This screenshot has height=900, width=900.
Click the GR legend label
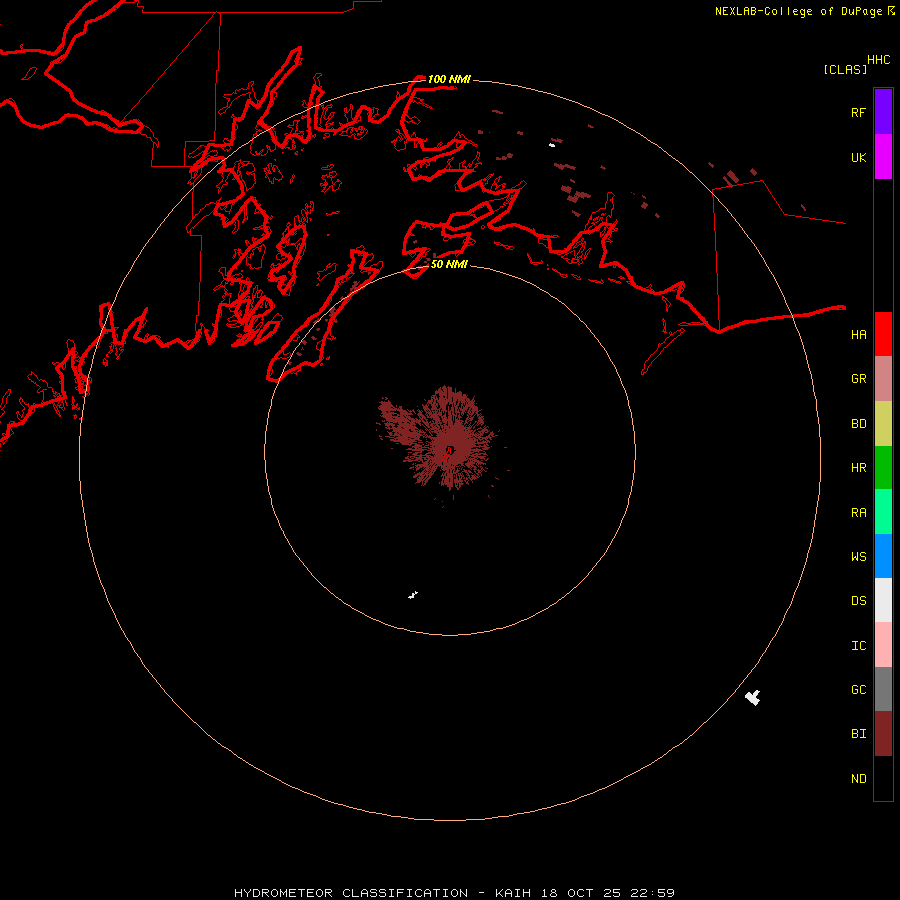(858, 379)
